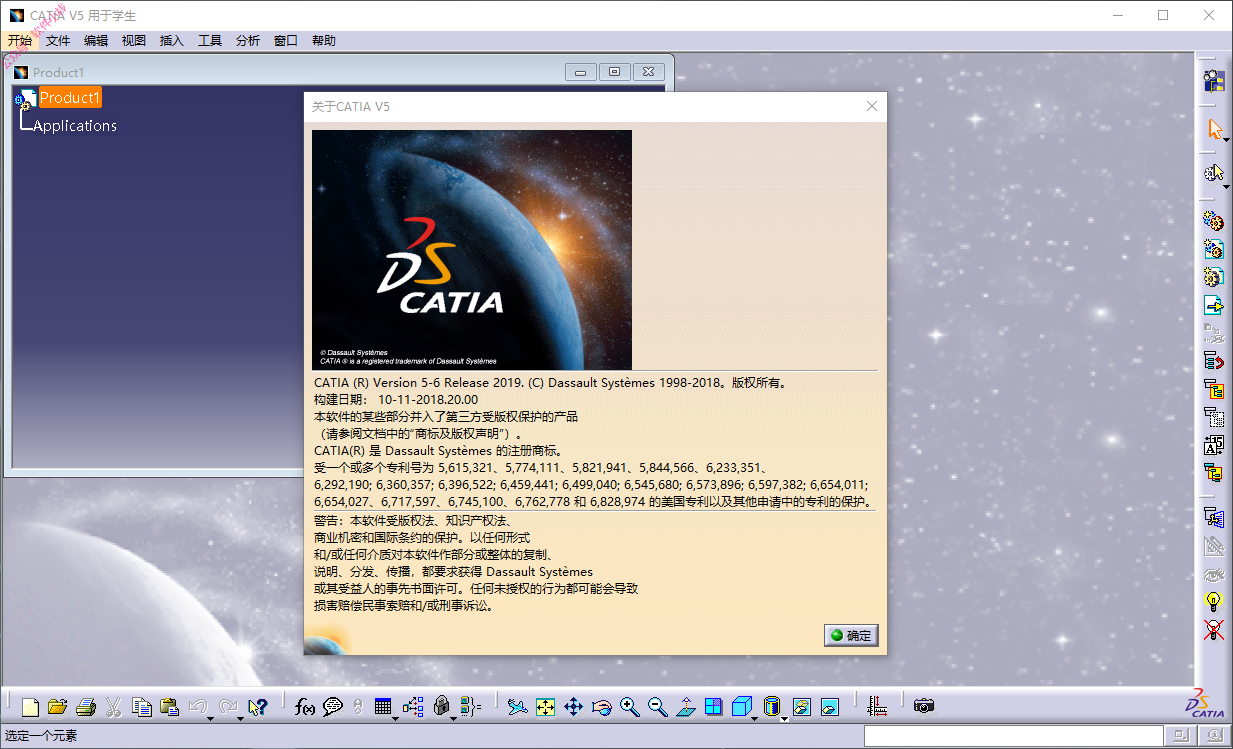Click the Fly Mode airplane icon

pos(517,707)
